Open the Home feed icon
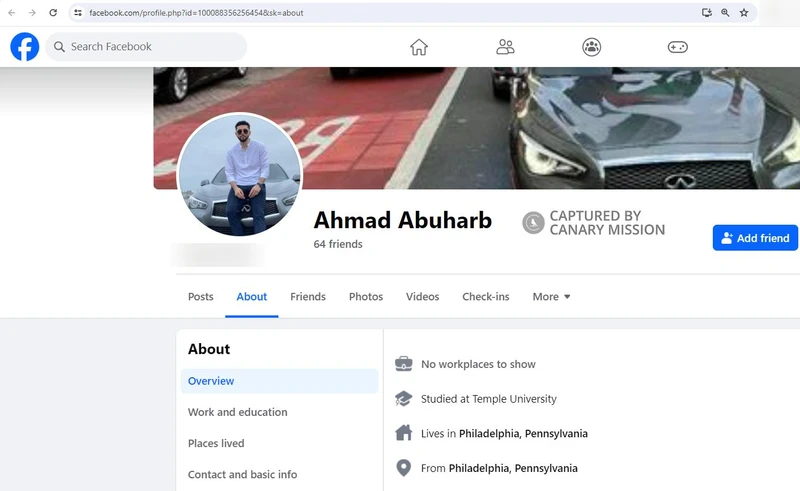The height and width of the screenshot is (491, 800). click(419, 47)
